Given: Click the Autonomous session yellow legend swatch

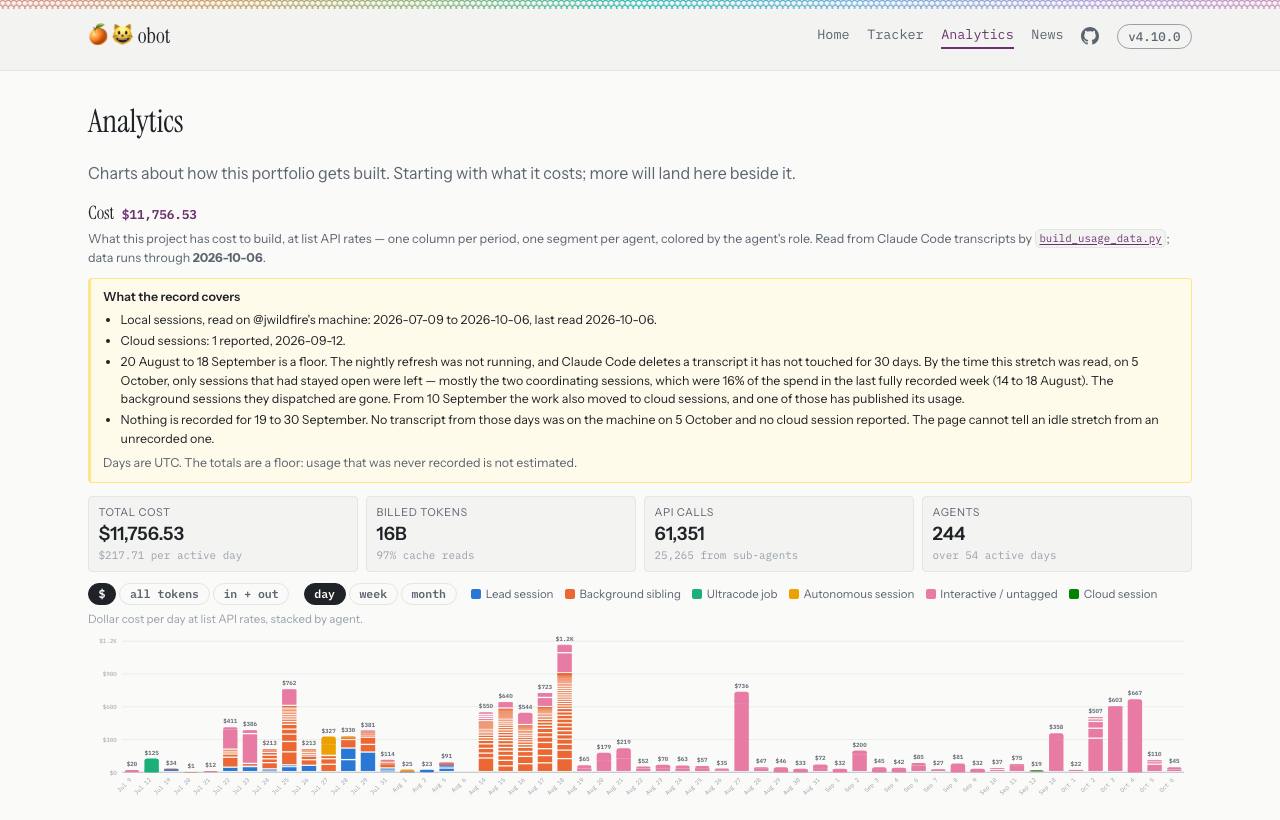Looking at the screenshot, I should click(x=794, y=594).
